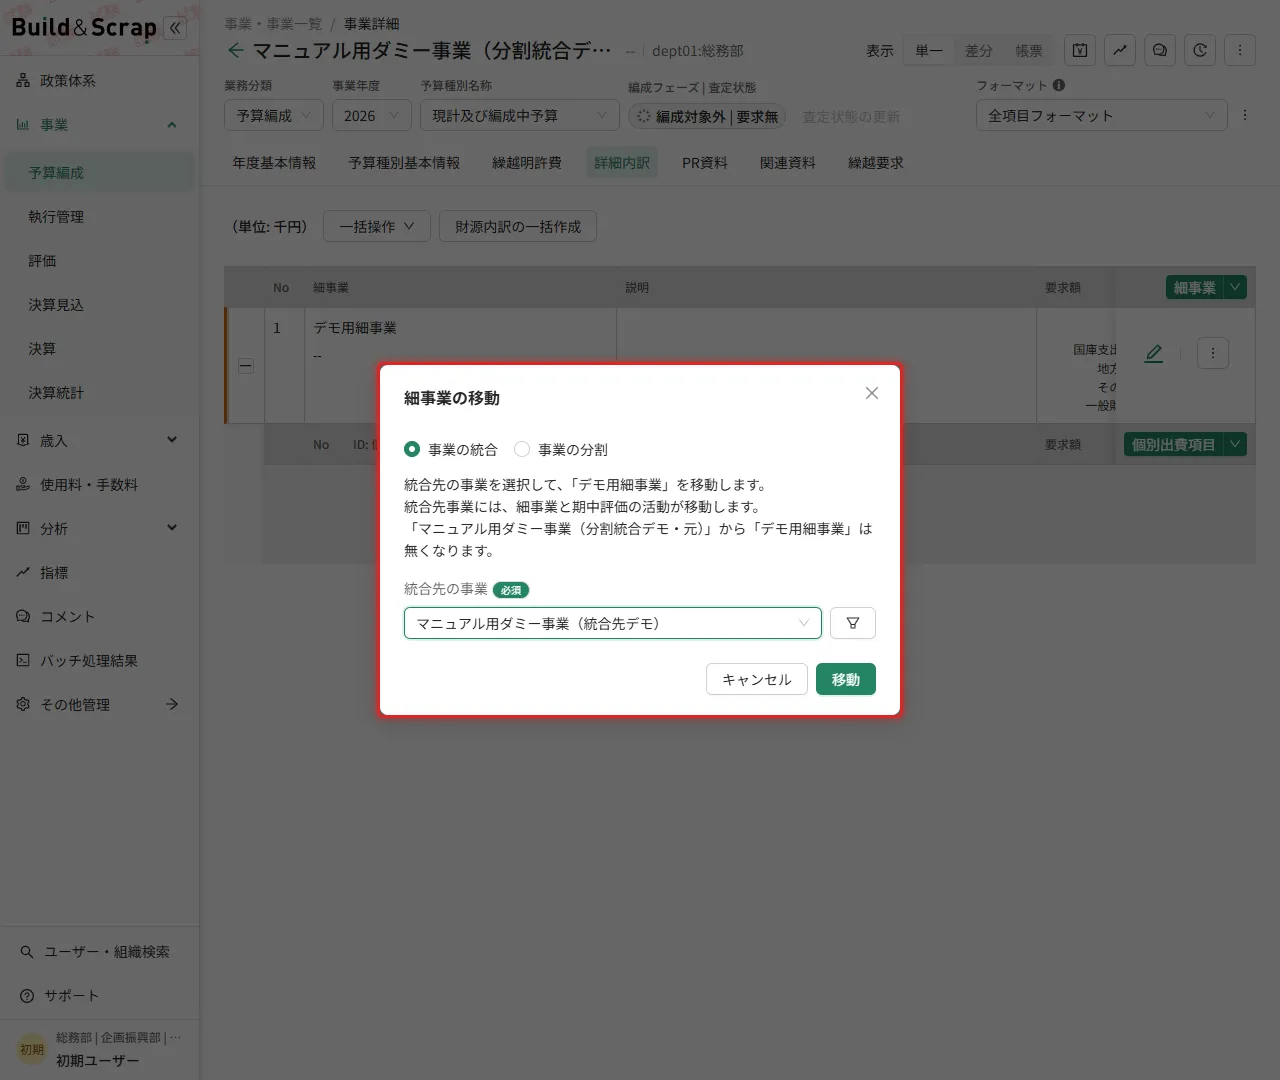Viewport: 1280px width, 1080px height.
Task: Click the info icon next to フォーマット
Action: click(1059, 85)
